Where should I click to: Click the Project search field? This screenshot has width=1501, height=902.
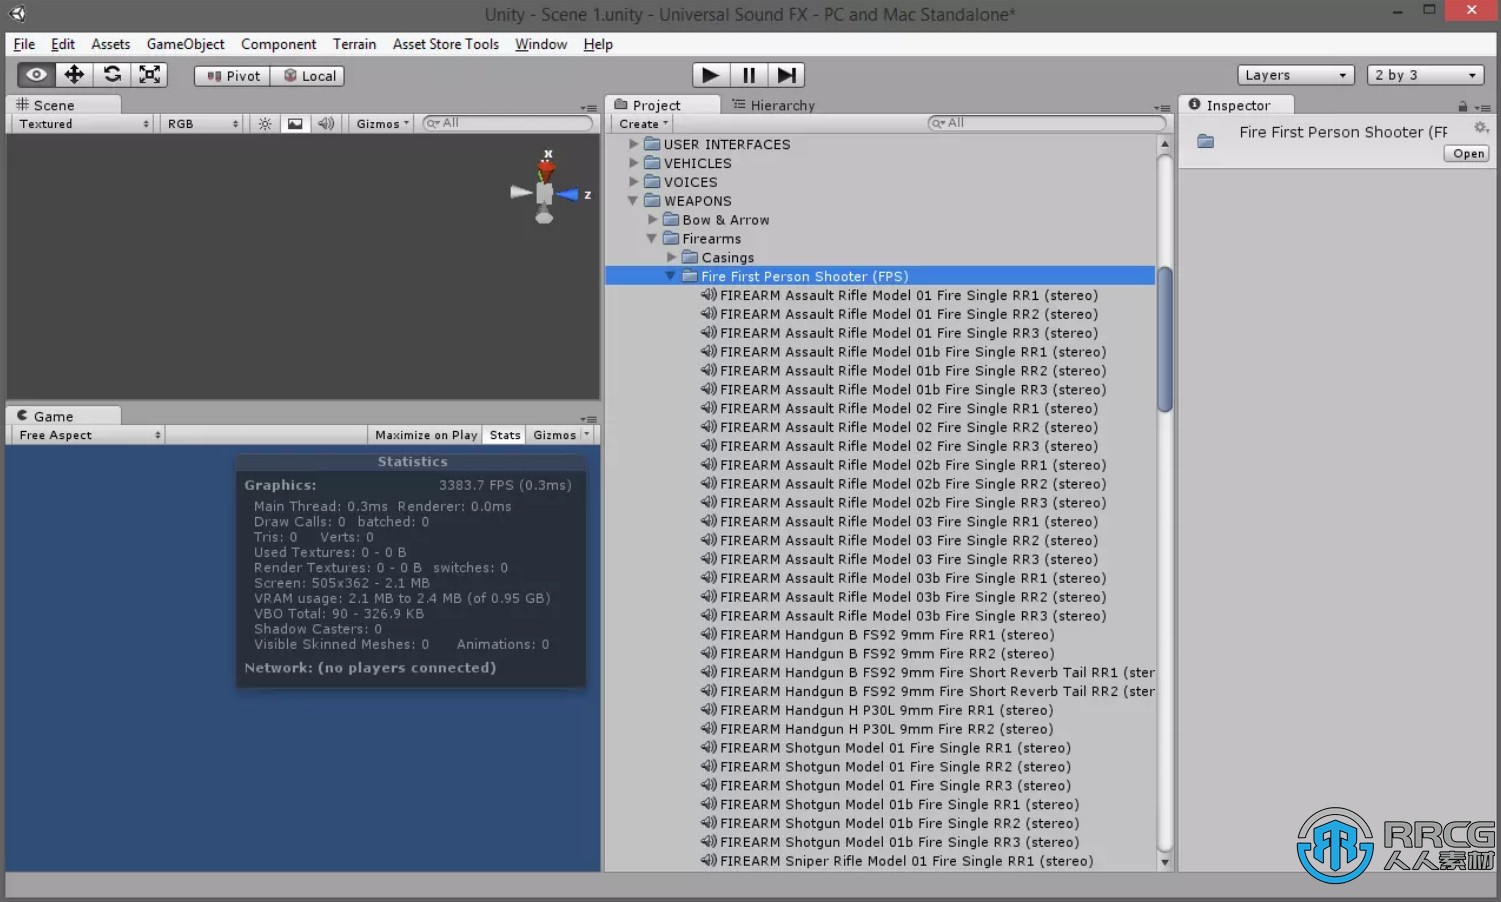tap(1047, 123)
